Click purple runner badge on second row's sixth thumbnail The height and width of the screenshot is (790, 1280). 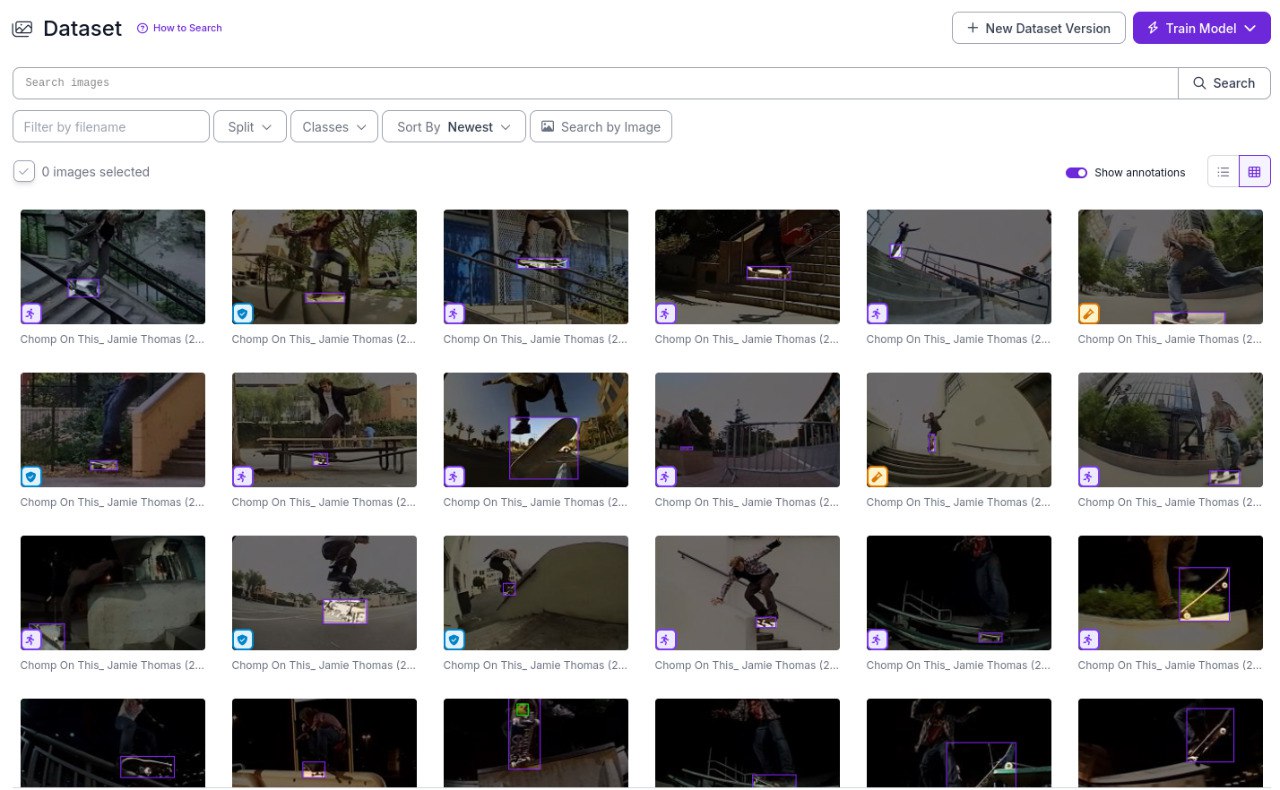[x=1089, y=477]
